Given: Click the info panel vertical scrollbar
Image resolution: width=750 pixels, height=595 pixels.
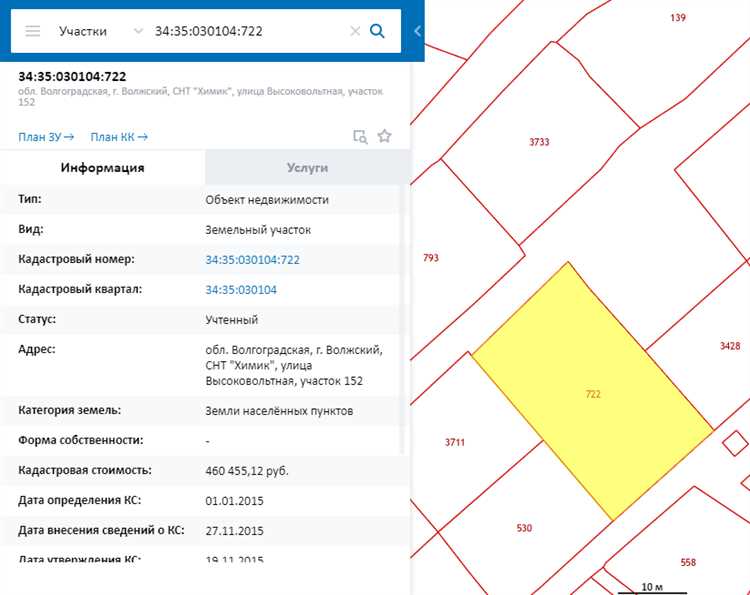Looking at the screenshot, I should [405, 300].
